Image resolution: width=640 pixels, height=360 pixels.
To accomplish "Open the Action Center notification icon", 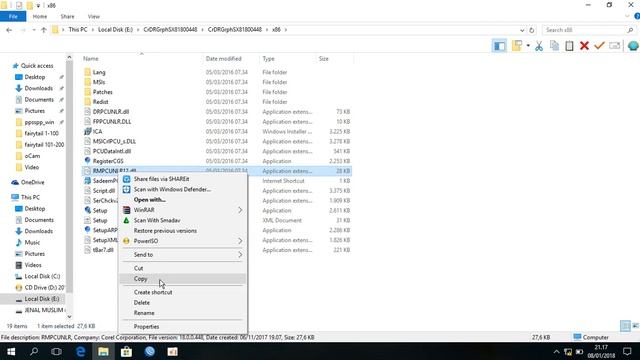I will 627,351.
